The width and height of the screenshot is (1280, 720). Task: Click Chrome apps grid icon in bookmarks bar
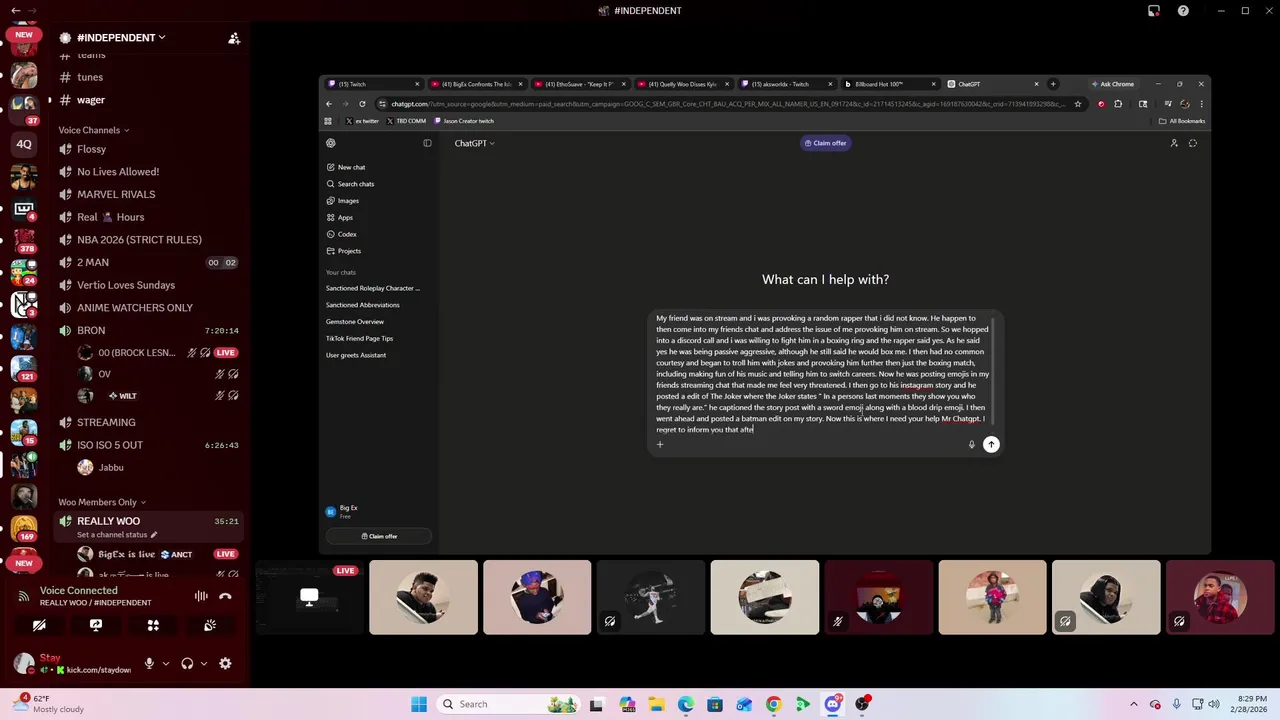pyautogui.click(x=328, y=121)
